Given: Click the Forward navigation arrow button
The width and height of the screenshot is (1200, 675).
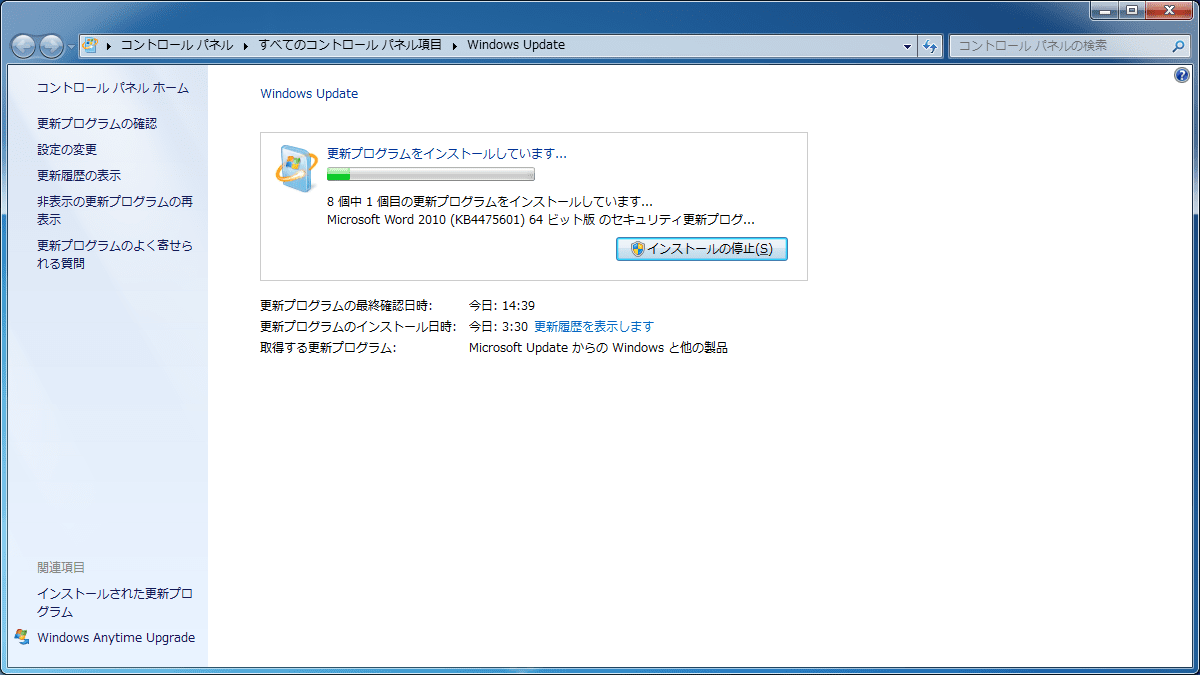Looking at the screenshot, I should click(x=52, y=45).
